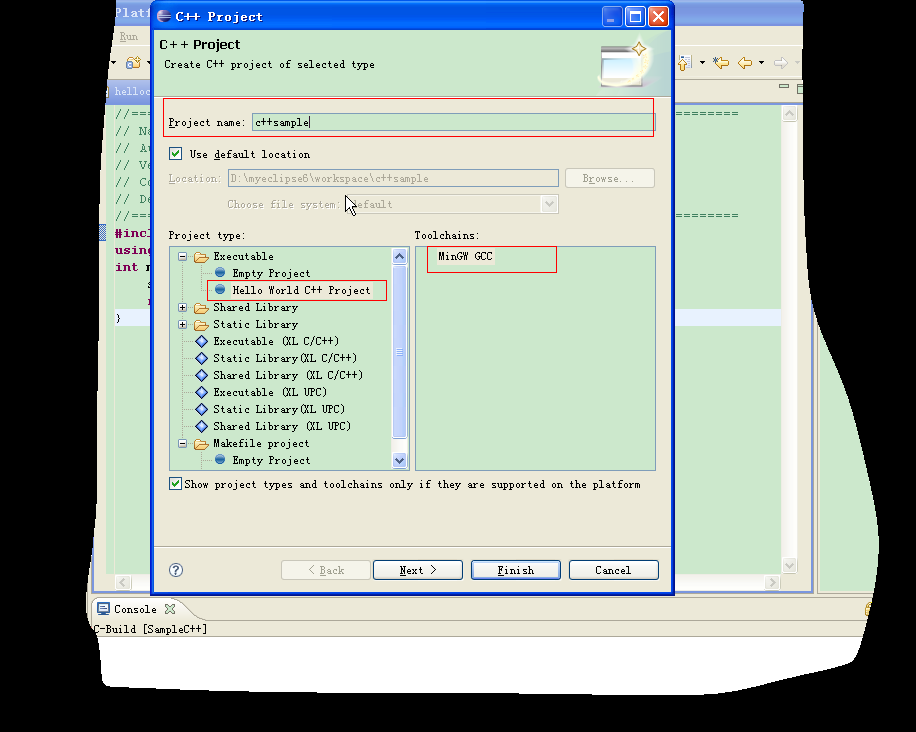Open back navigation history dropdown arrow
This screenshot has width=916, height=732.
(x=761, y=63)
